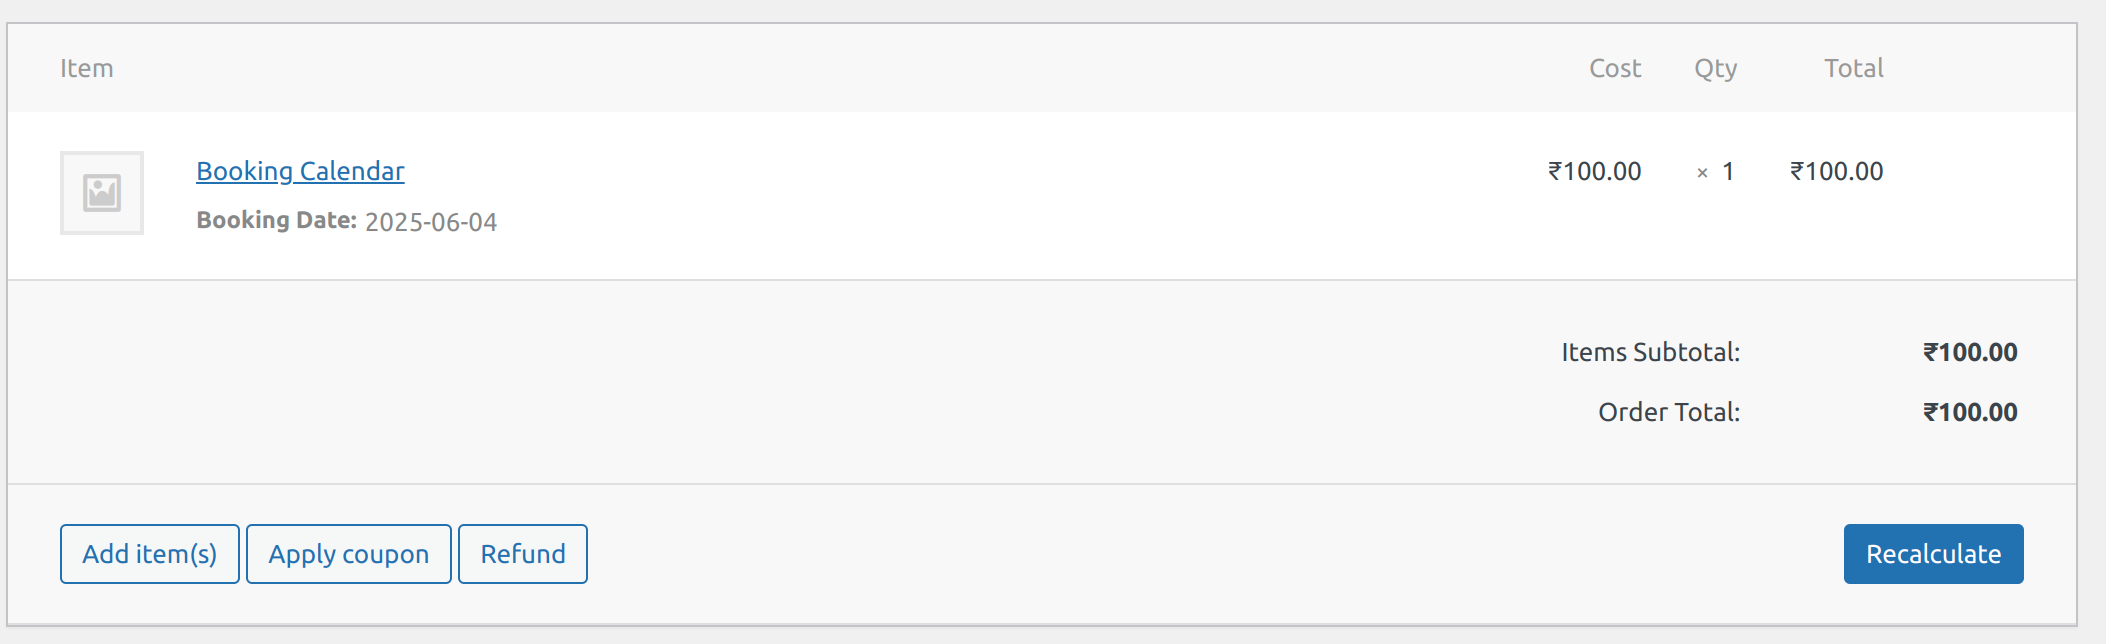Click the multiplication sign next to quantity
This screenshot has height=644, width=2106.
click(x=1702, y=173)
